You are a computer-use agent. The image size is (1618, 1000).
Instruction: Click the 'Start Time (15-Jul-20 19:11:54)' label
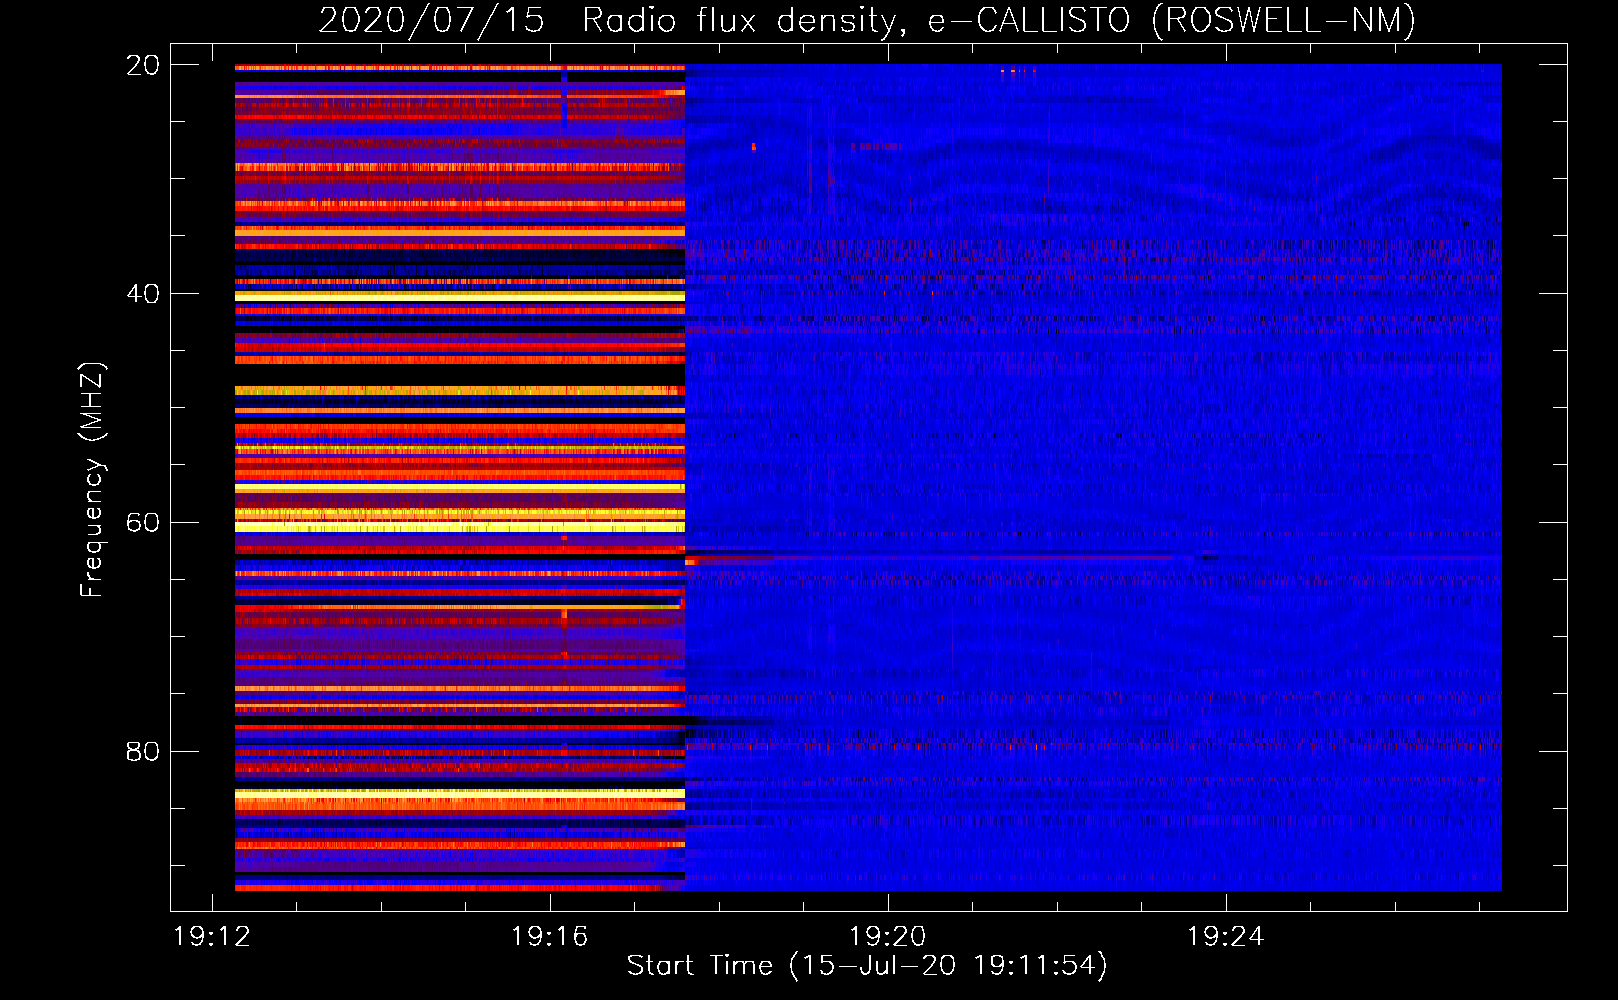[867, 966]
